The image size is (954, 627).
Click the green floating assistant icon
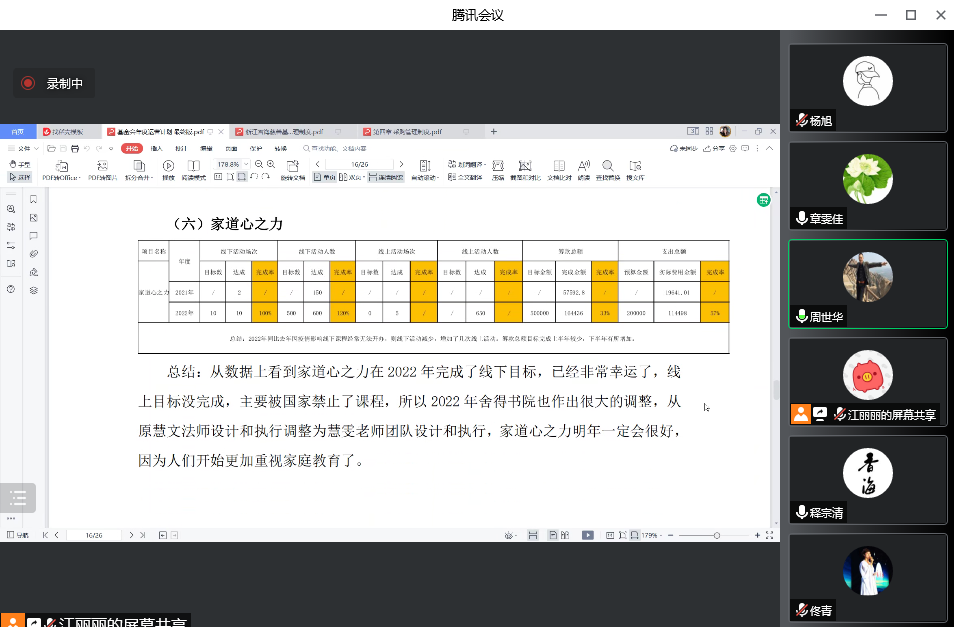click(x=764, y=199)
